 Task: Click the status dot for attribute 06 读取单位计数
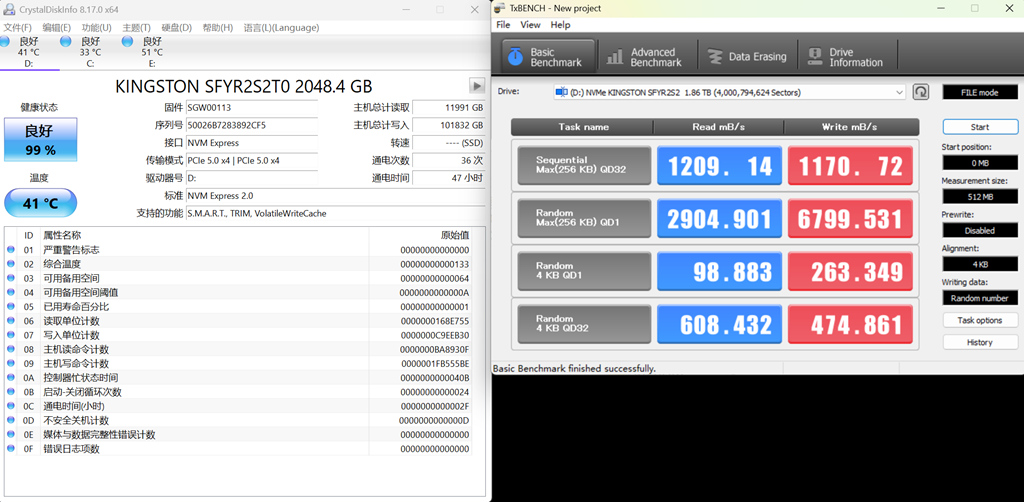click(10, 321)
